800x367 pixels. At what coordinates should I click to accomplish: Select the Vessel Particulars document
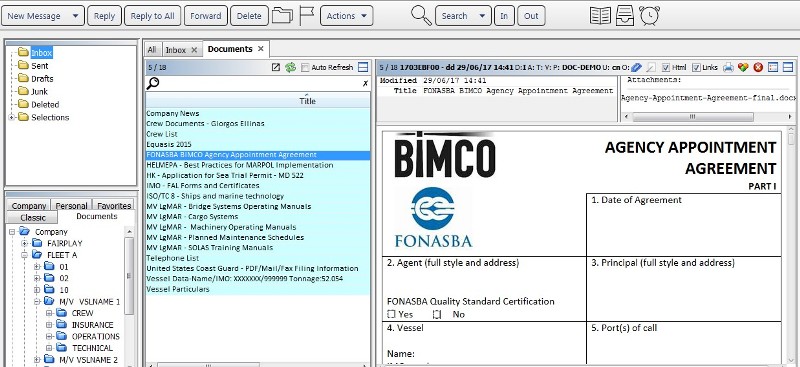coord(258,289)
